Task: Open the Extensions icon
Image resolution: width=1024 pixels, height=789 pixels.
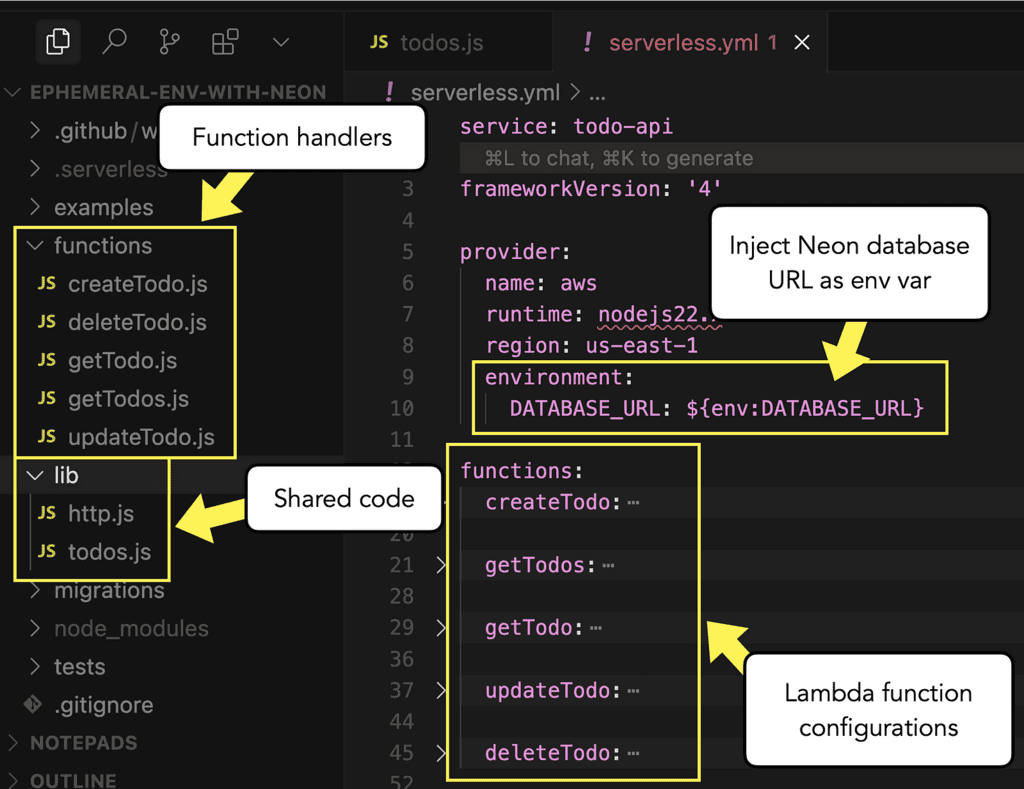Action: (x=225, y=42)
